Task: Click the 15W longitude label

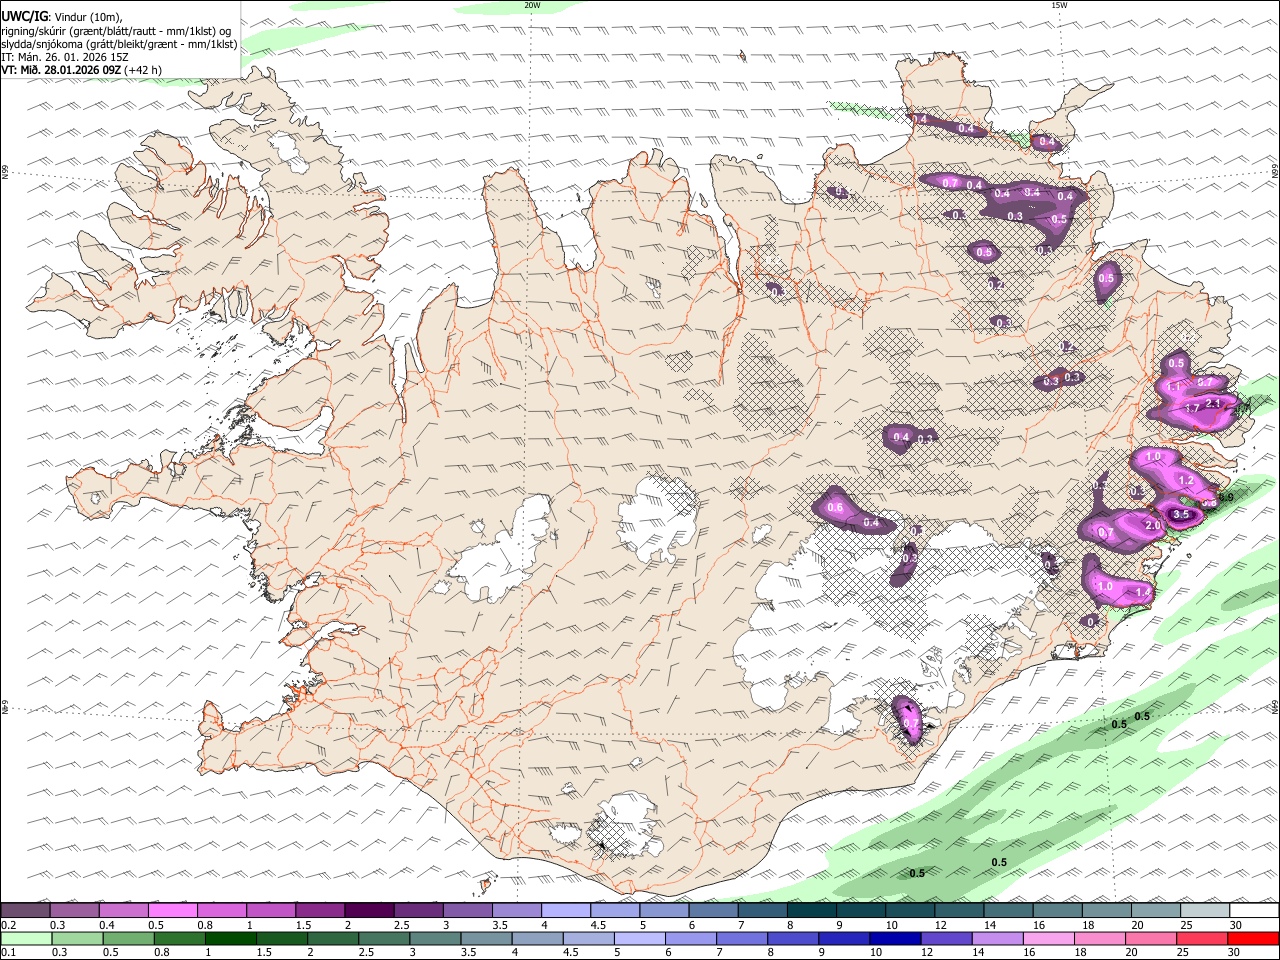Action: 1060,5
